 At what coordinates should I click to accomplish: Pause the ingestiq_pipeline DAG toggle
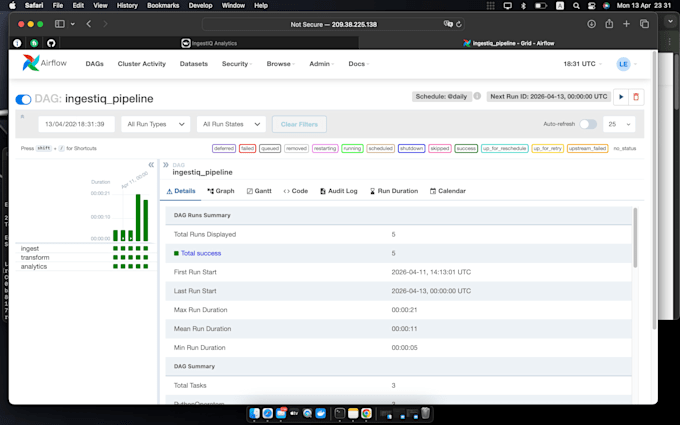[x=23, y=99]
